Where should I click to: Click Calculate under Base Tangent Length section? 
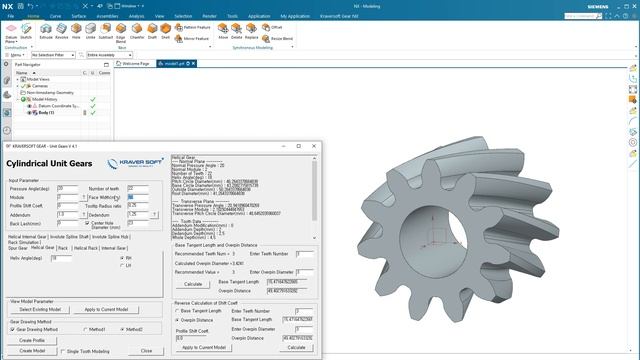(193, 284)
